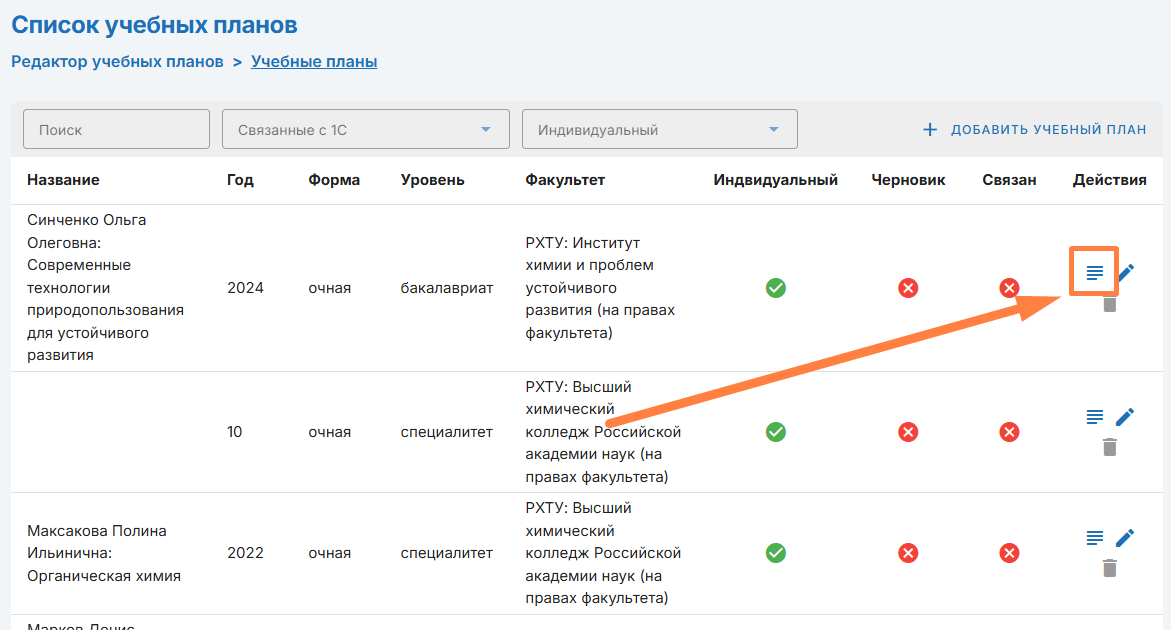Open details list icon for Максакова Полина plan

click(1095, 538)
